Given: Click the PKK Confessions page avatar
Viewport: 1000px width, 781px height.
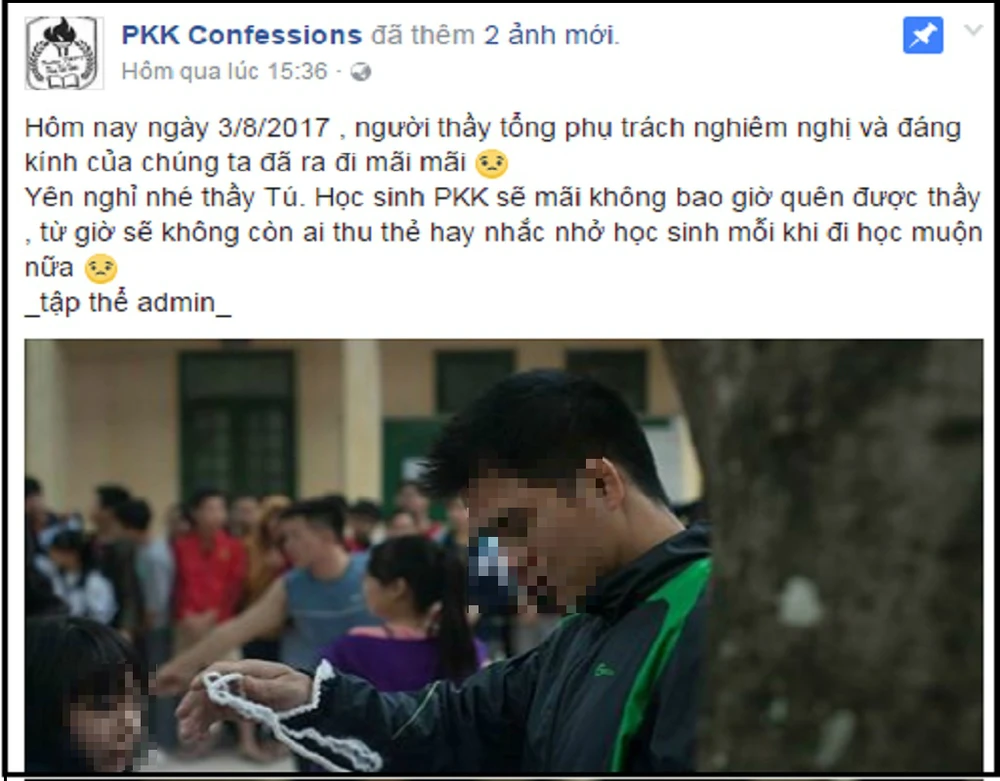Looking at the screenshot, I should [64, 52].
